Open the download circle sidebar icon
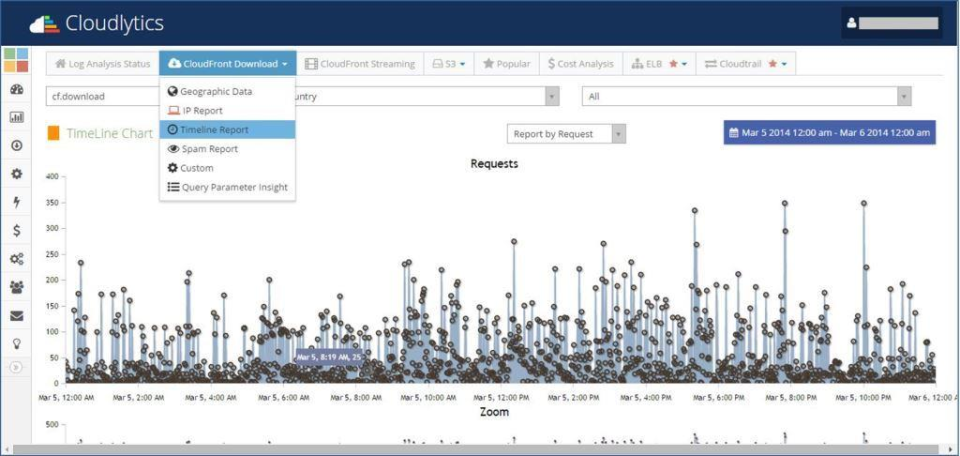The width and height of the screenshot is (960, 456). [x=17, y=146]
